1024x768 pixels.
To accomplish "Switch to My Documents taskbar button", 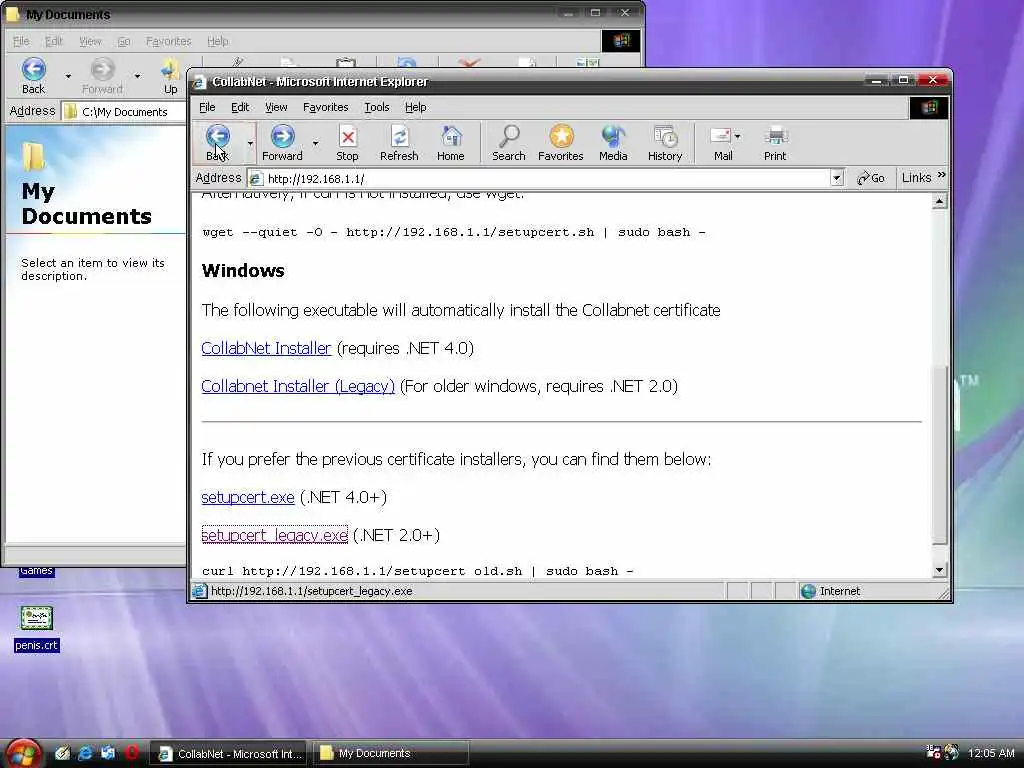I will click(x=391, y=754).
